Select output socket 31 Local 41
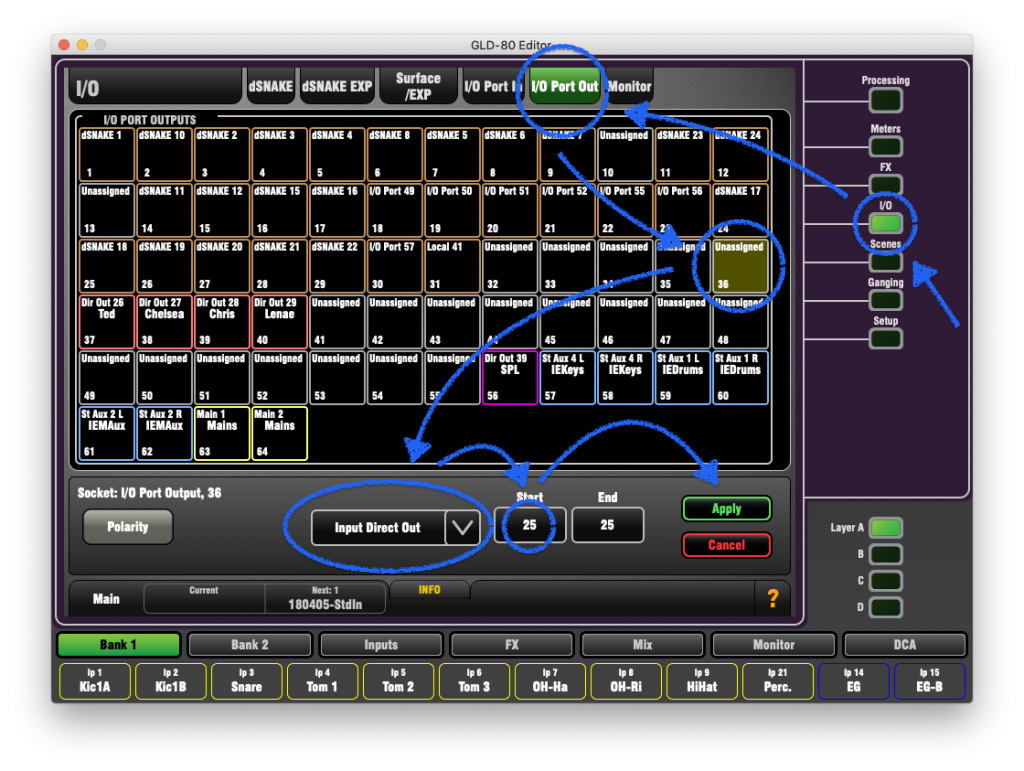This screenshot has height=771, width=1024. (x=452, y=266)
